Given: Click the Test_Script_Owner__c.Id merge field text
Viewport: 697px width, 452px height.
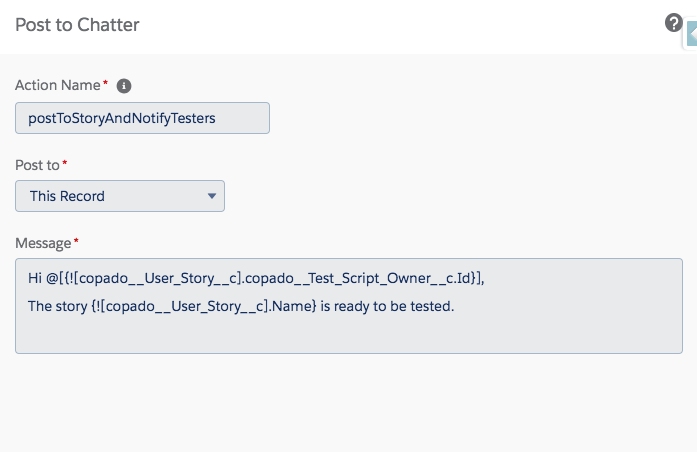Looking at the screenshot, I should [x=389, y=278].
